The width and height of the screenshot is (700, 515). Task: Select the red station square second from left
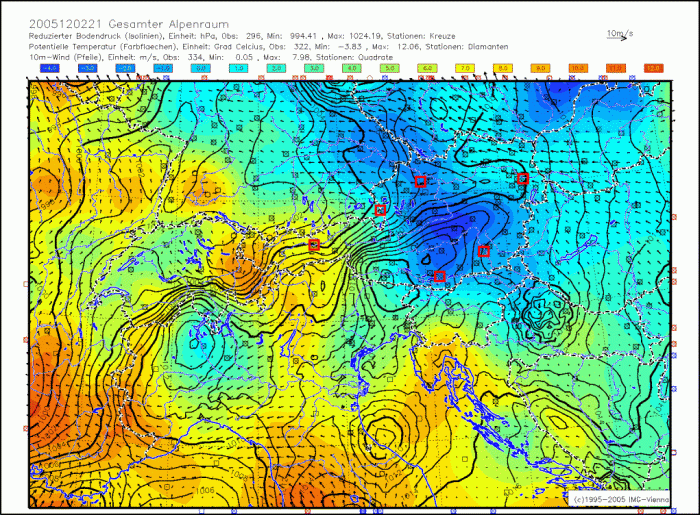coord(380,210)
